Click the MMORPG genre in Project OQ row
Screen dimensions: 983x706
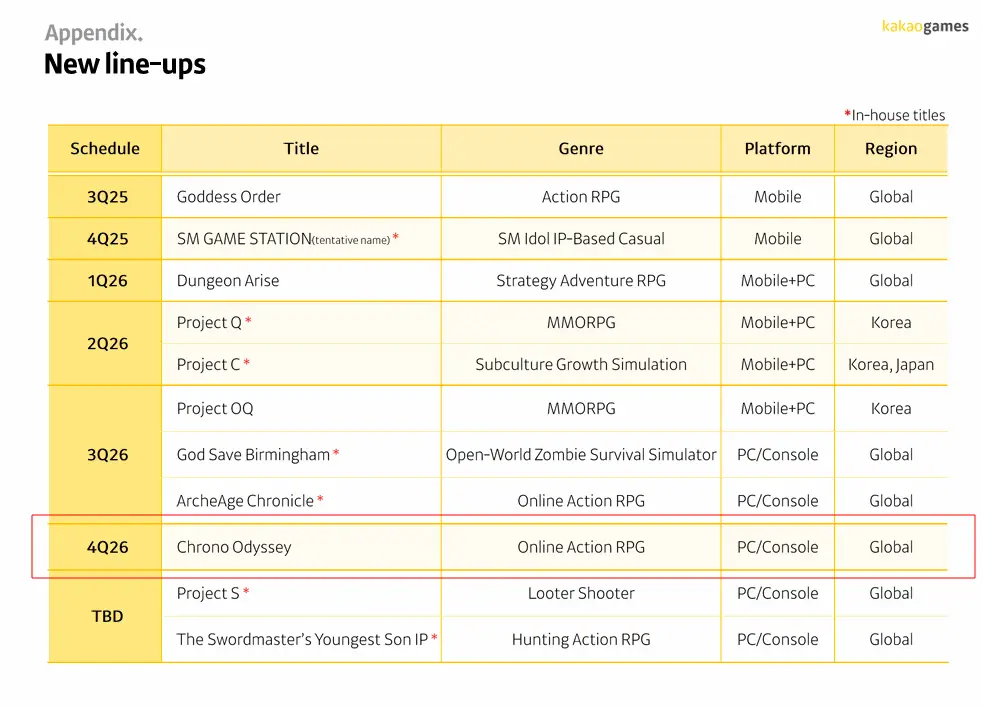[581, 409]
